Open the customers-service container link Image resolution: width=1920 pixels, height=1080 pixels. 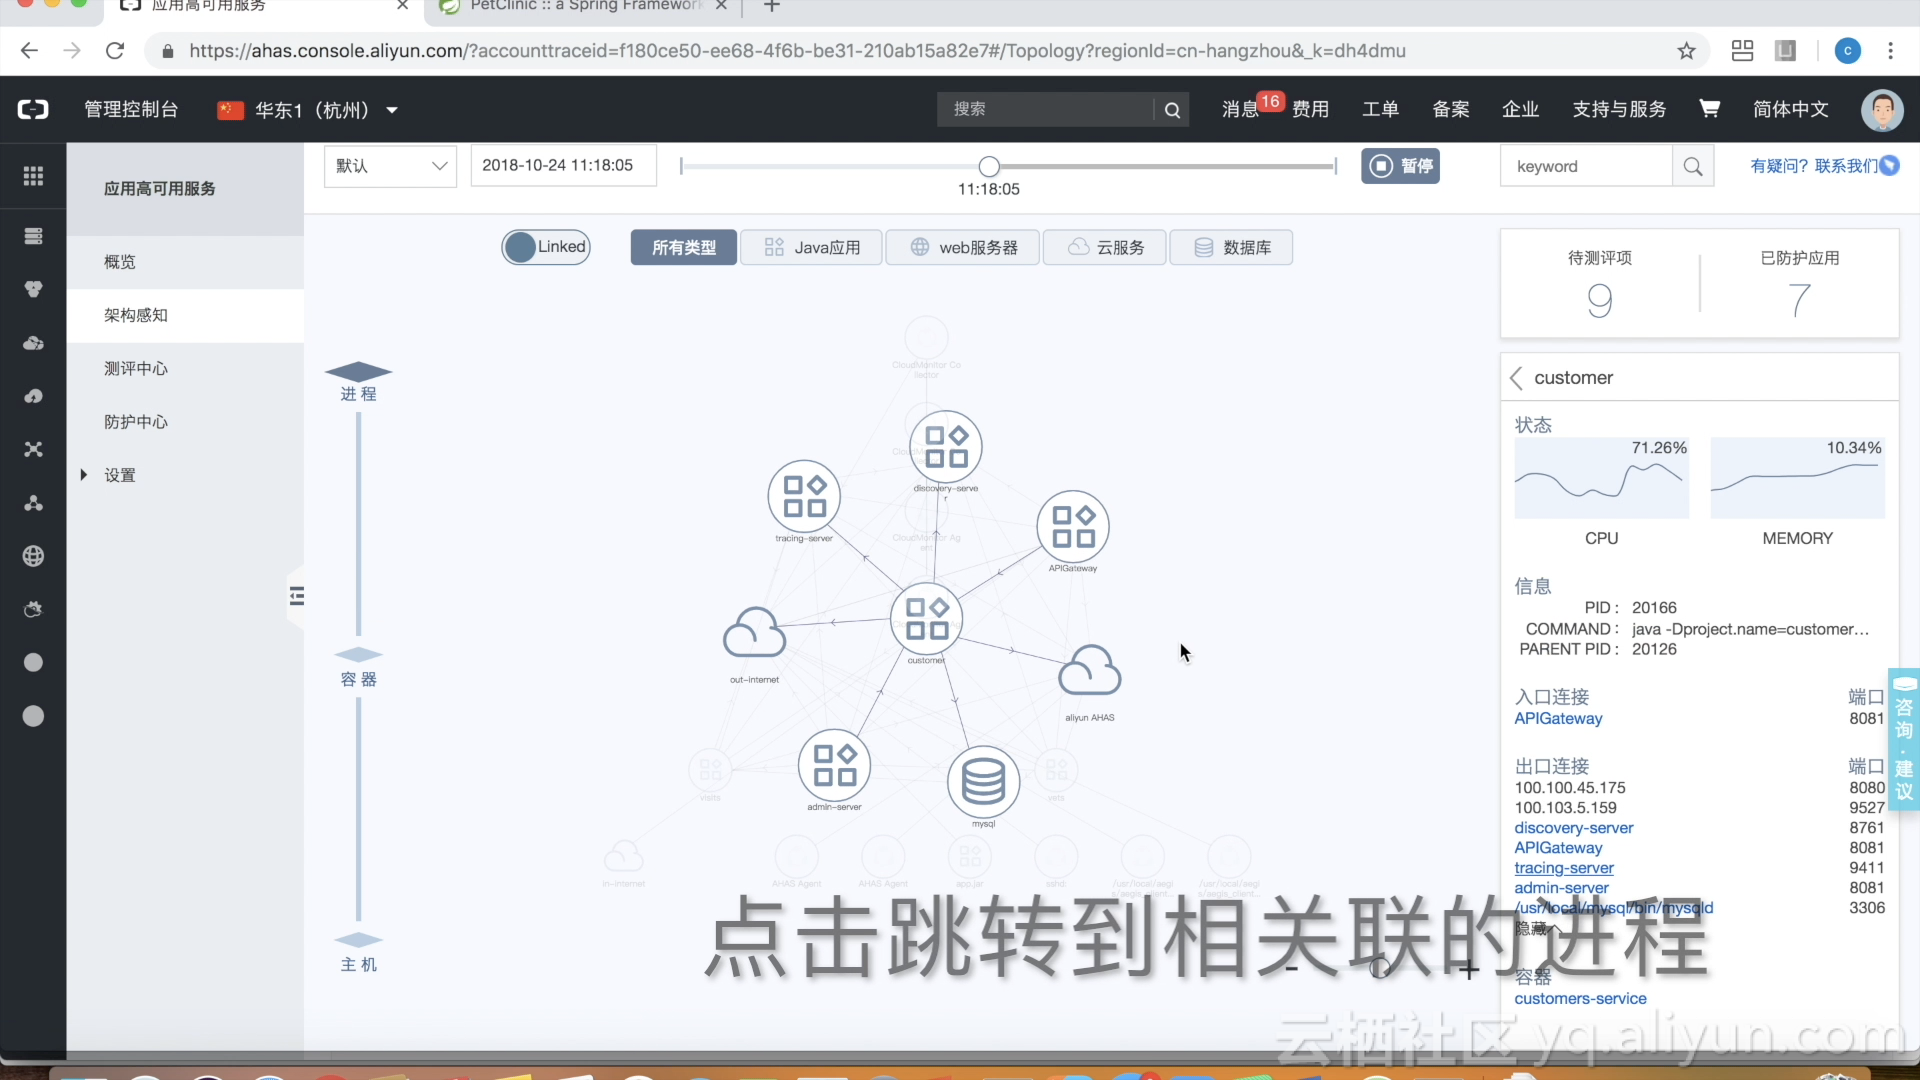click(x=1580, y=998)
